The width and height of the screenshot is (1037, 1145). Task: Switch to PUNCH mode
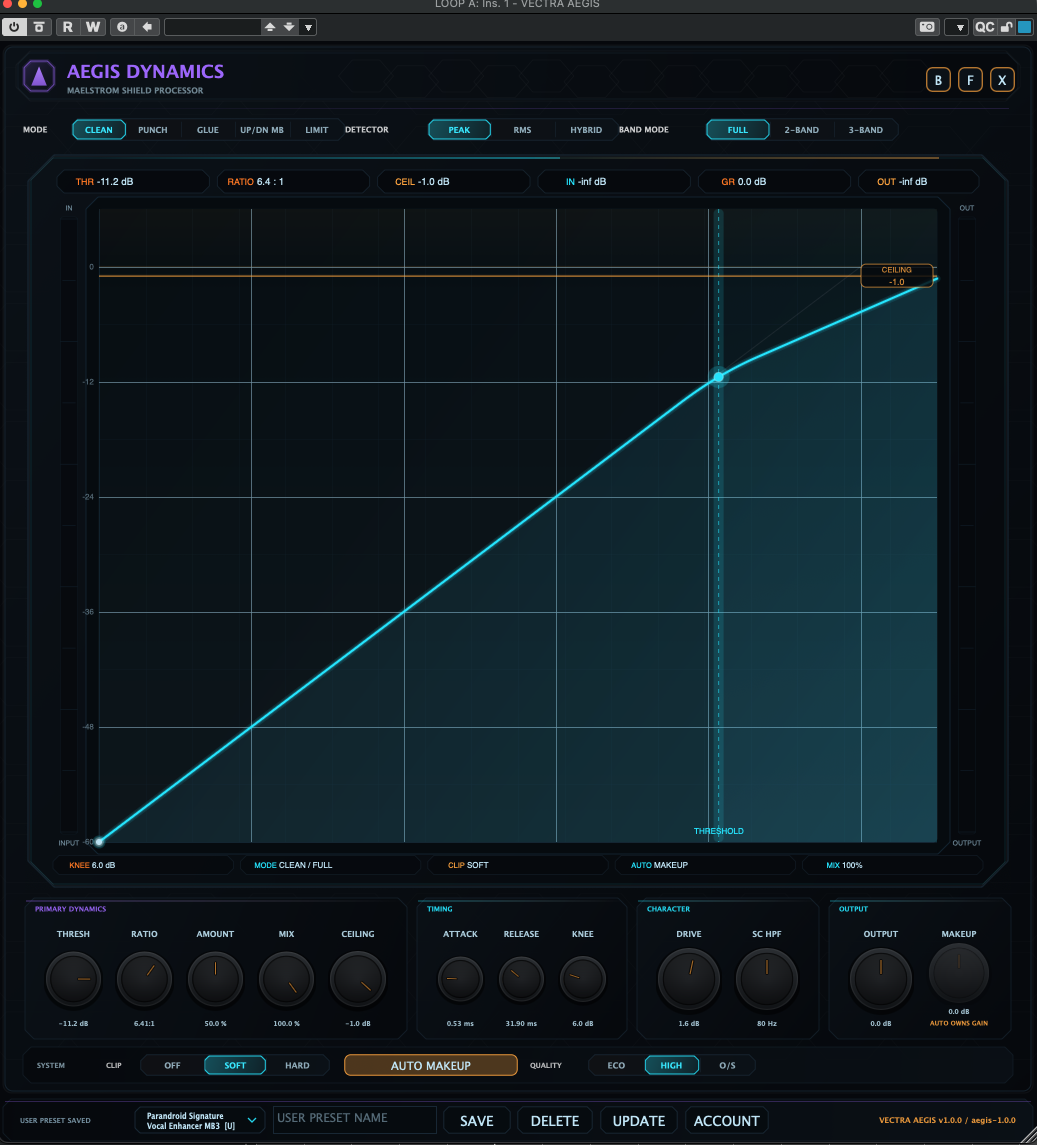click(x=153, y=130)
